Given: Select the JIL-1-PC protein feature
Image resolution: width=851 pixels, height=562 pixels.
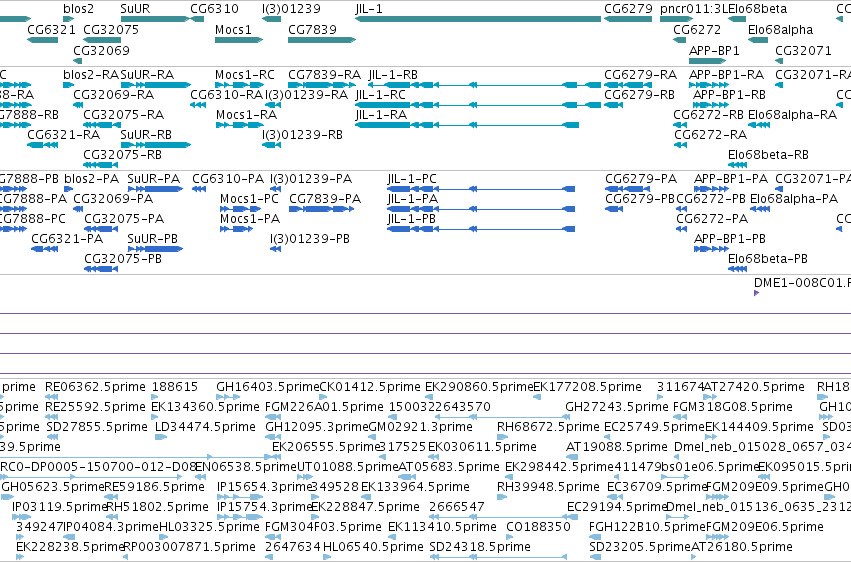Looking at the screenshot, I should [x=481, y=189].
